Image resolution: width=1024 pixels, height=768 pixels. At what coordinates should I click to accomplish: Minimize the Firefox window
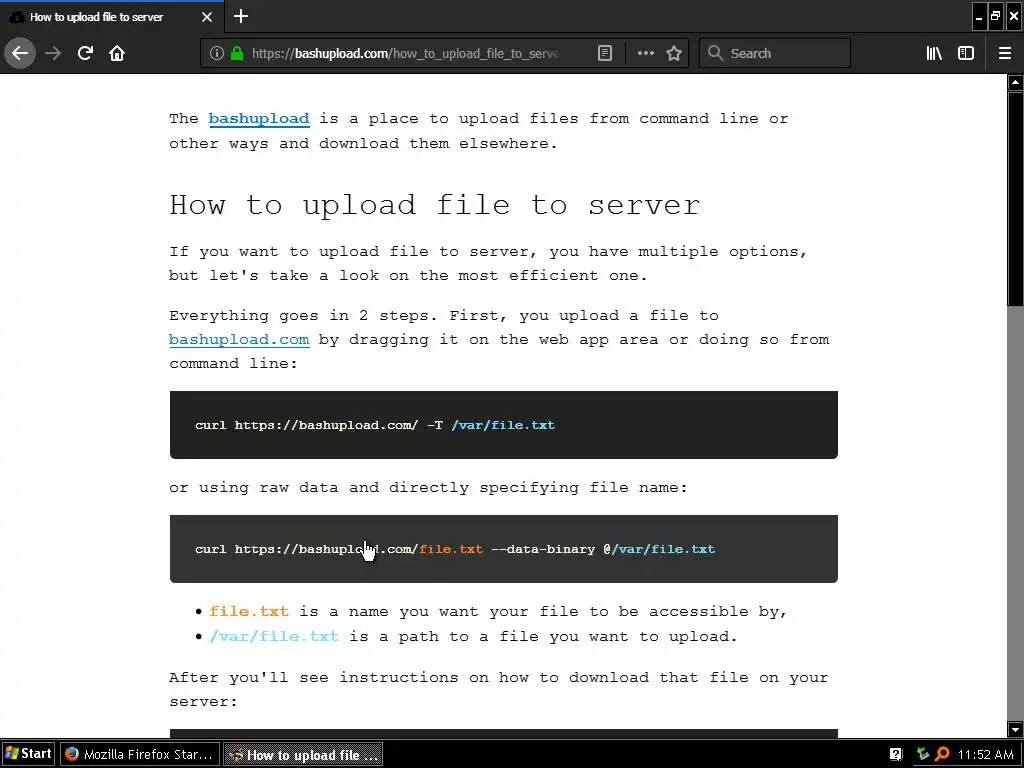[978, 16]
